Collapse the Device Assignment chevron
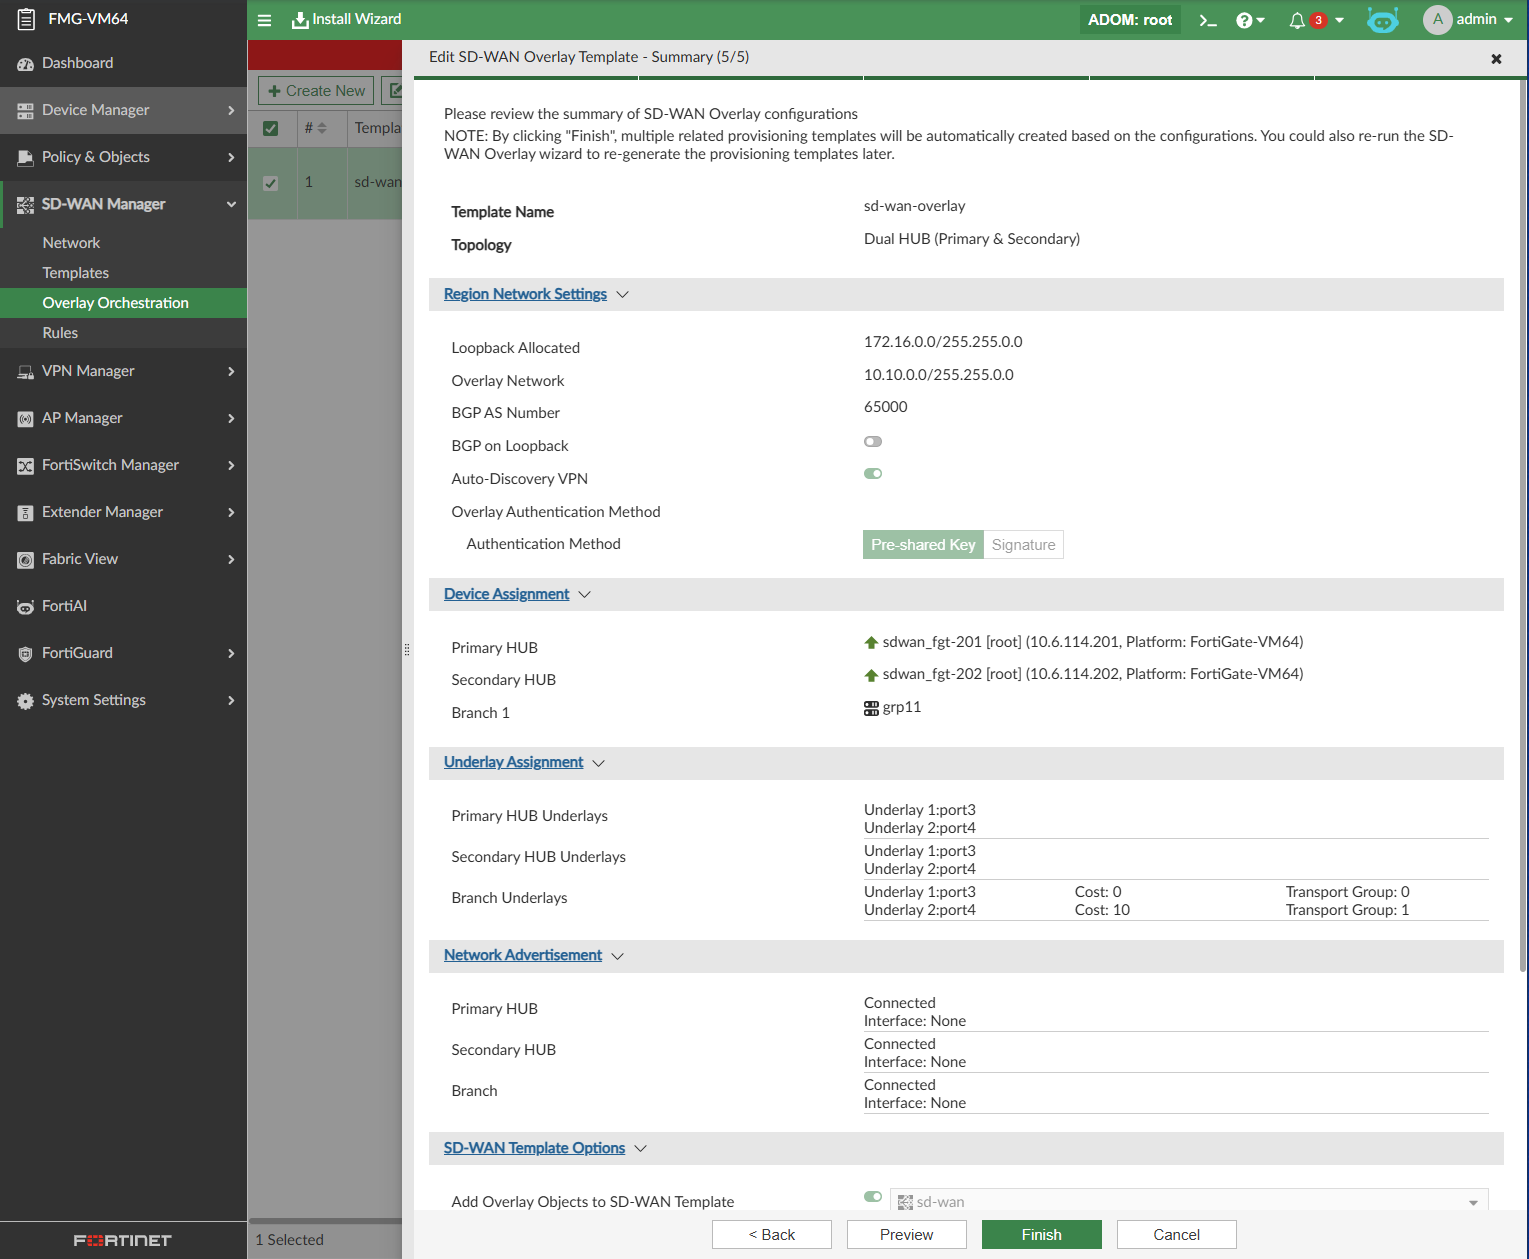 585,594
